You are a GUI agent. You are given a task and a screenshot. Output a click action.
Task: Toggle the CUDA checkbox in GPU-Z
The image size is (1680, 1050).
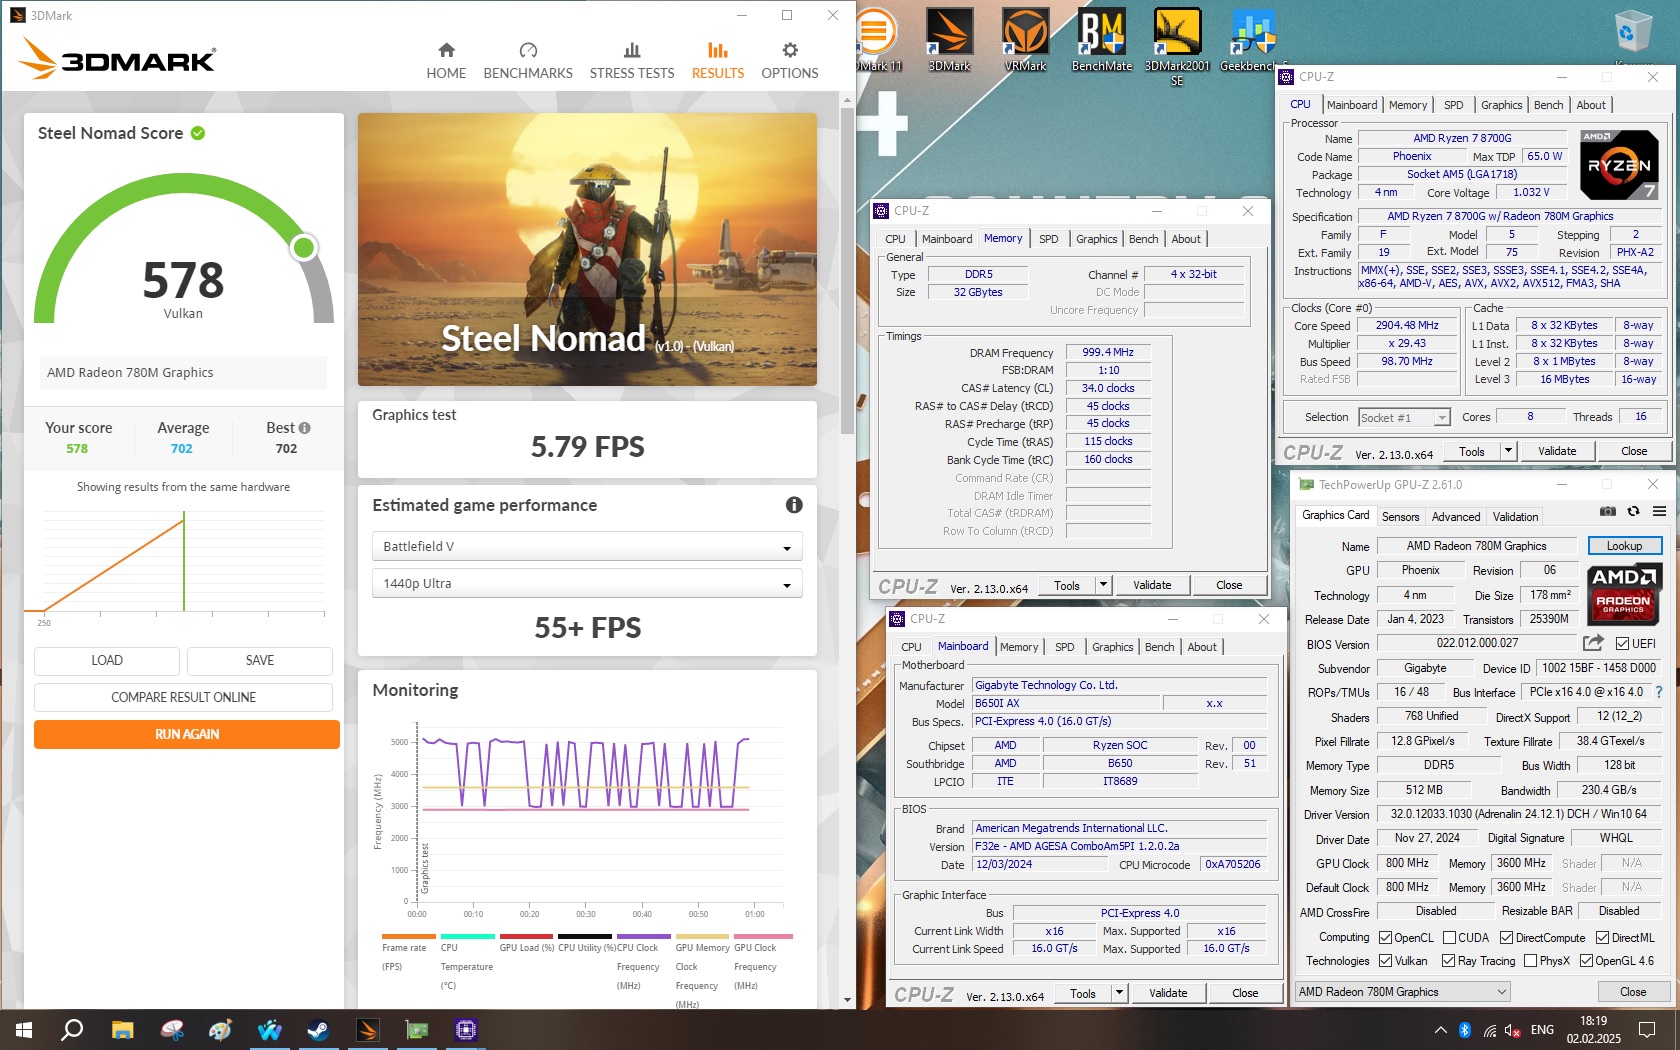pos(1449,938)
